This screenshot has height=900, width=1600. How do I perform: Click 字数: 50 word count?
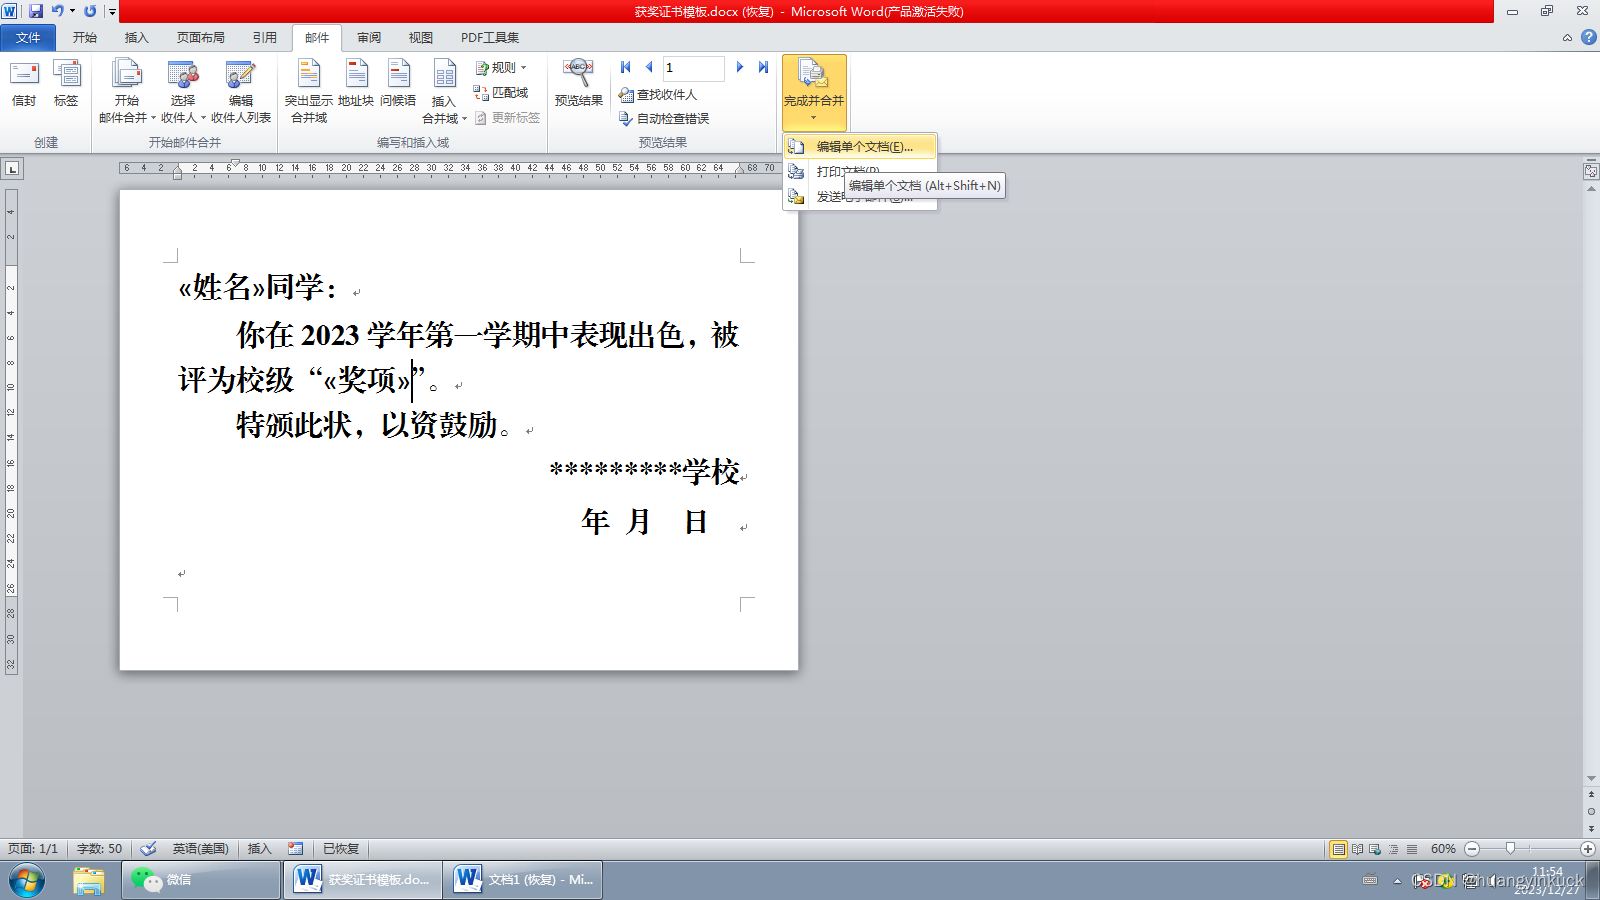pos(99,849)
